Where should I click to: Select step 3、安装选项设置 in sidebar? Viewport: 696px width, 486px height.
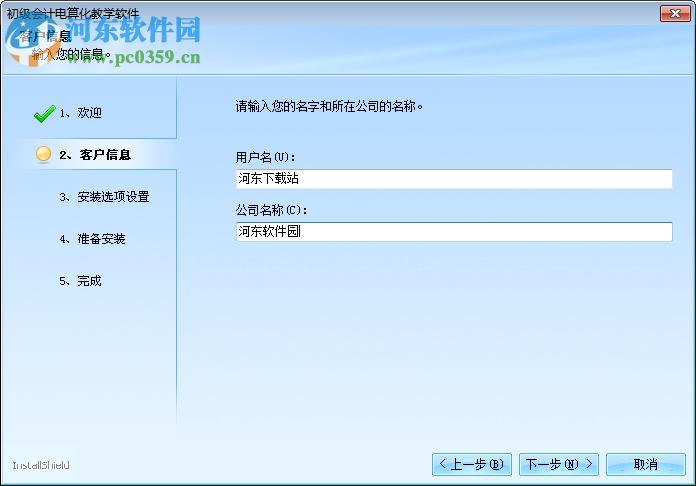coord(104,197)
